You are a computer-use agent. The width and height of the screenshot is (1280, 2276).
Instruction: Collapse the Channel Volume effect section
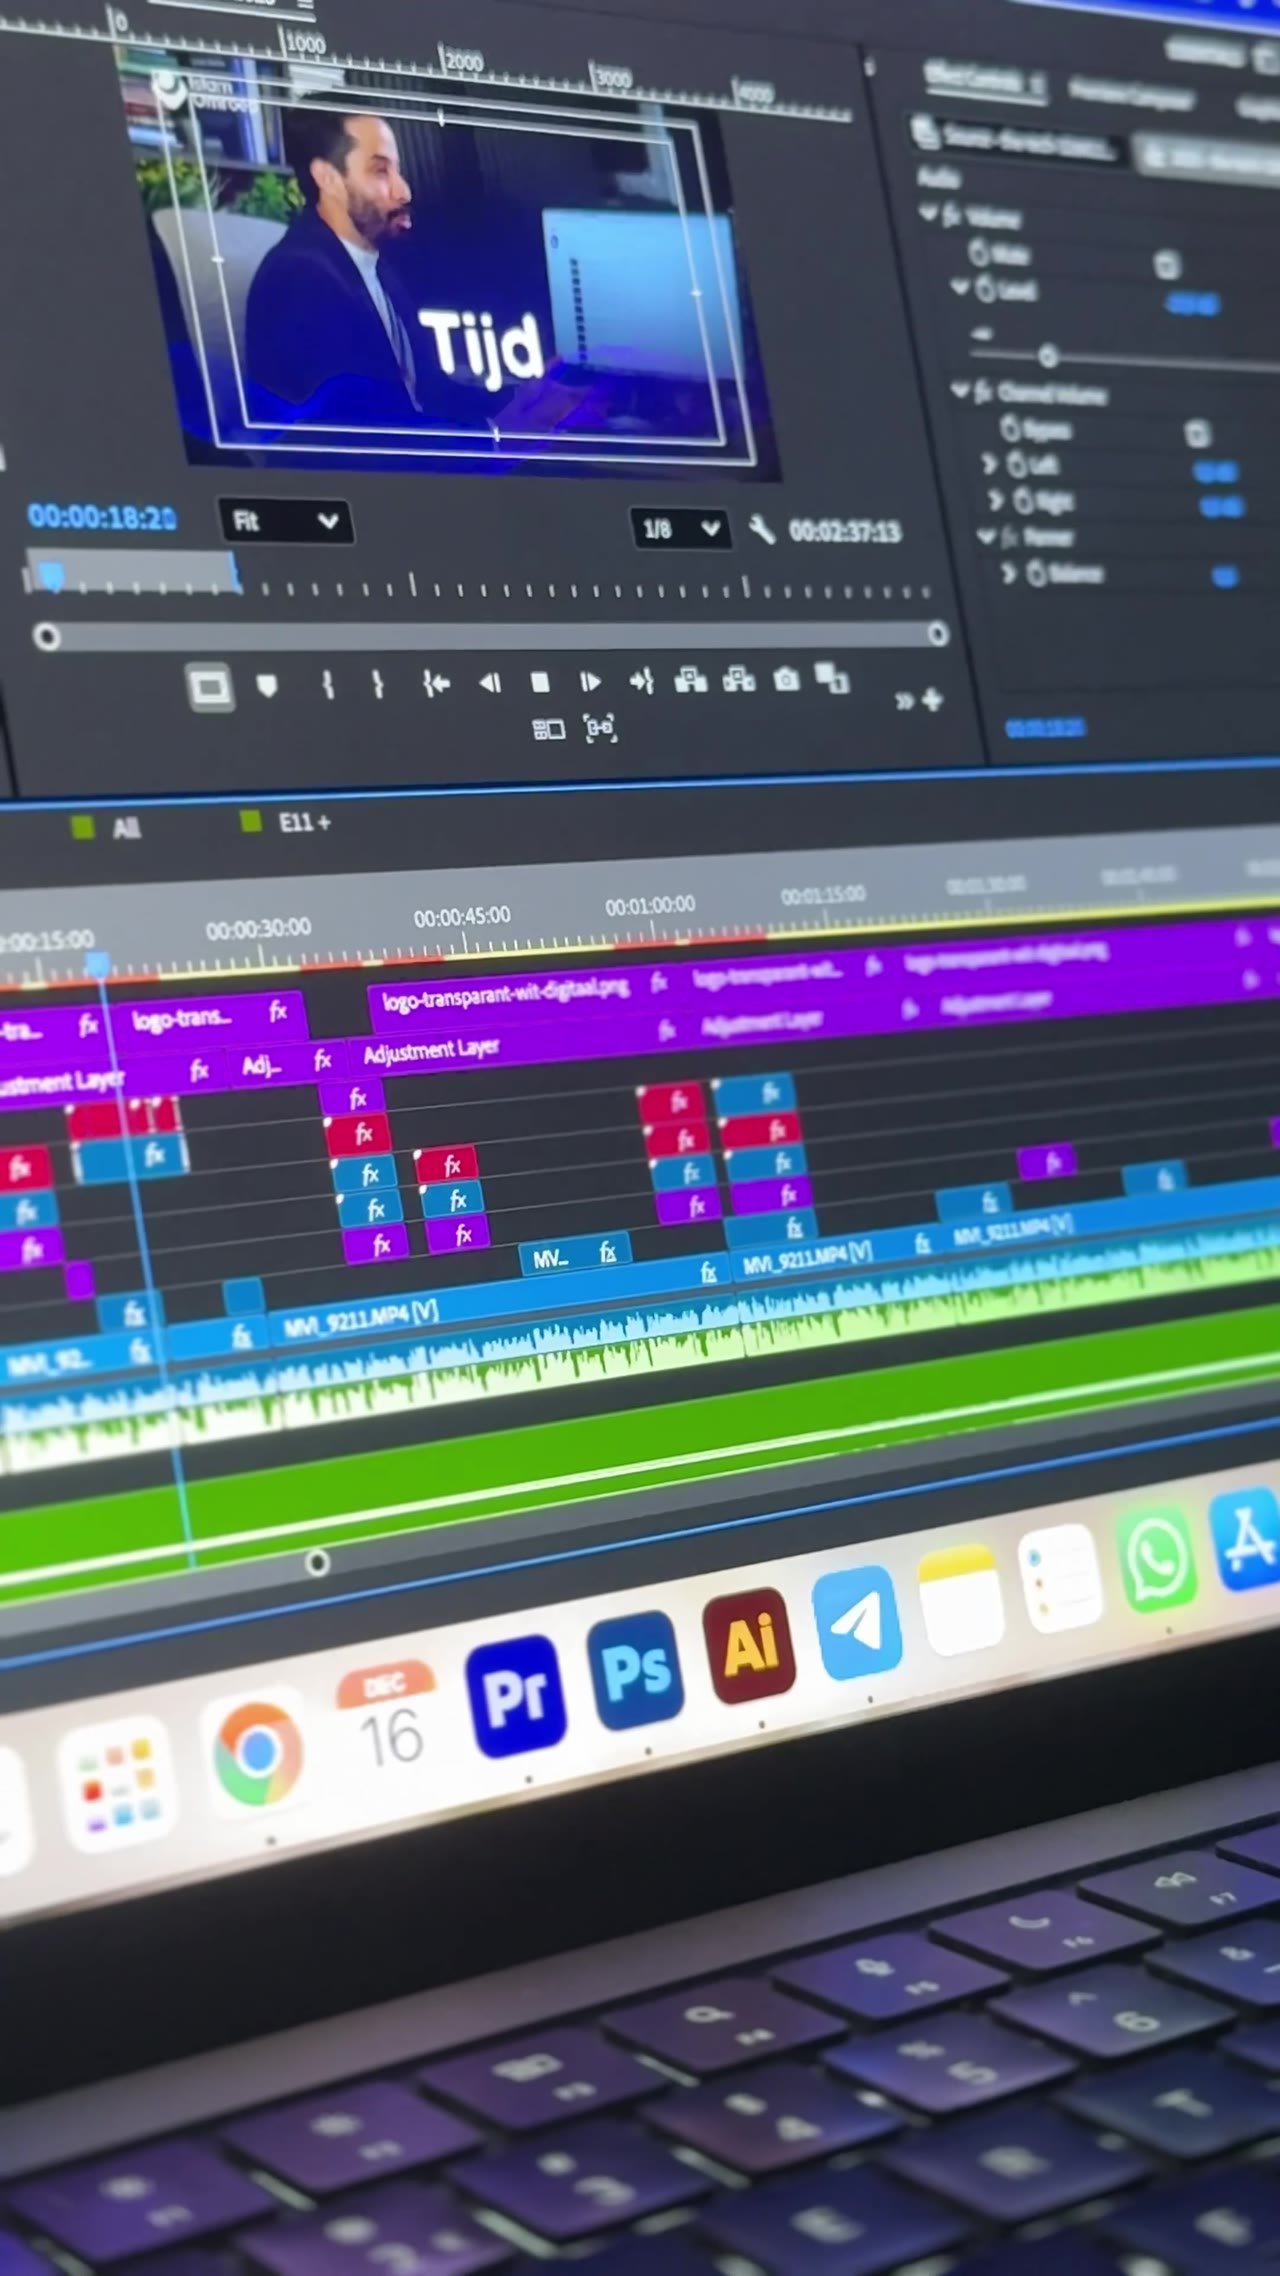(x=962, y=390)
